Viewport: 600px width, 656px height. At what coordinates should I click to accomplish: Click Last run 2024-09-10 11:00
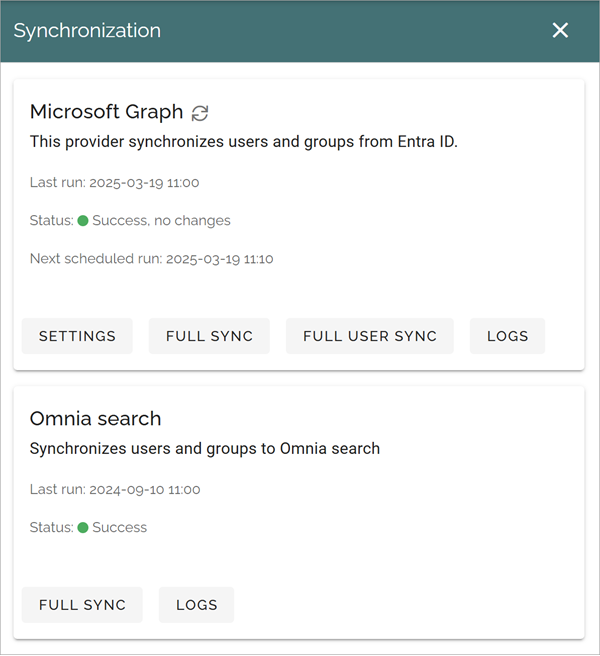[115, 489]
